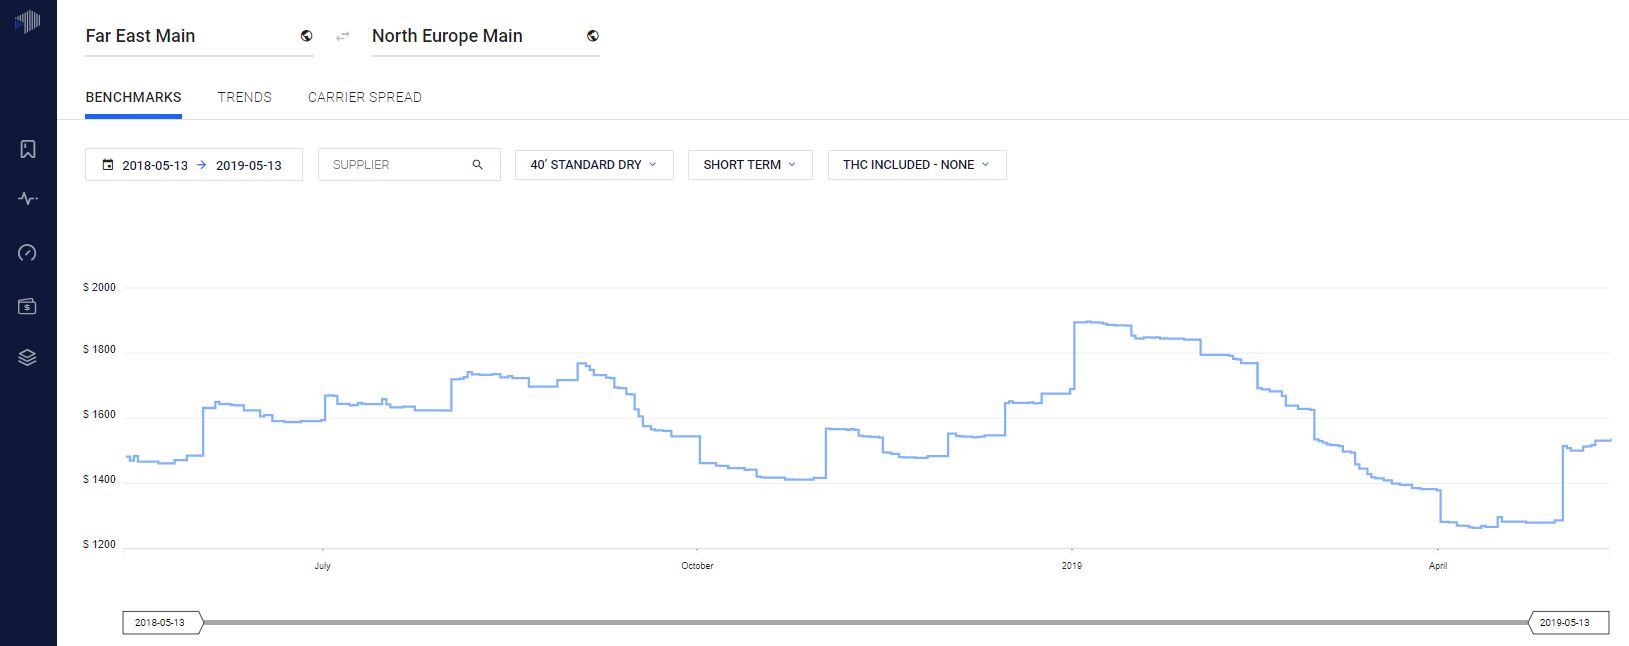This screenshot has height=646, width=1629.
Task: Click the 2019-05-13 timeline slider handle
Action: coord(1567,623)
